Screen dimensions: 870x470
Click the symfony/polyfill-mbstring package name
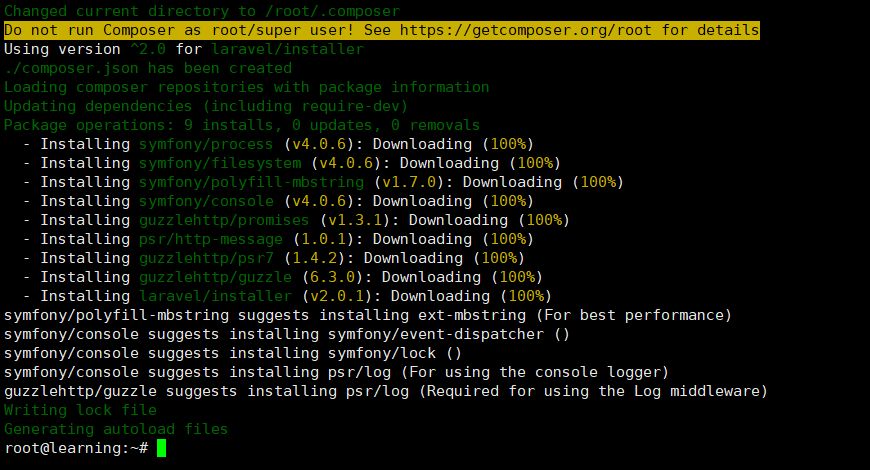[251, 182]
